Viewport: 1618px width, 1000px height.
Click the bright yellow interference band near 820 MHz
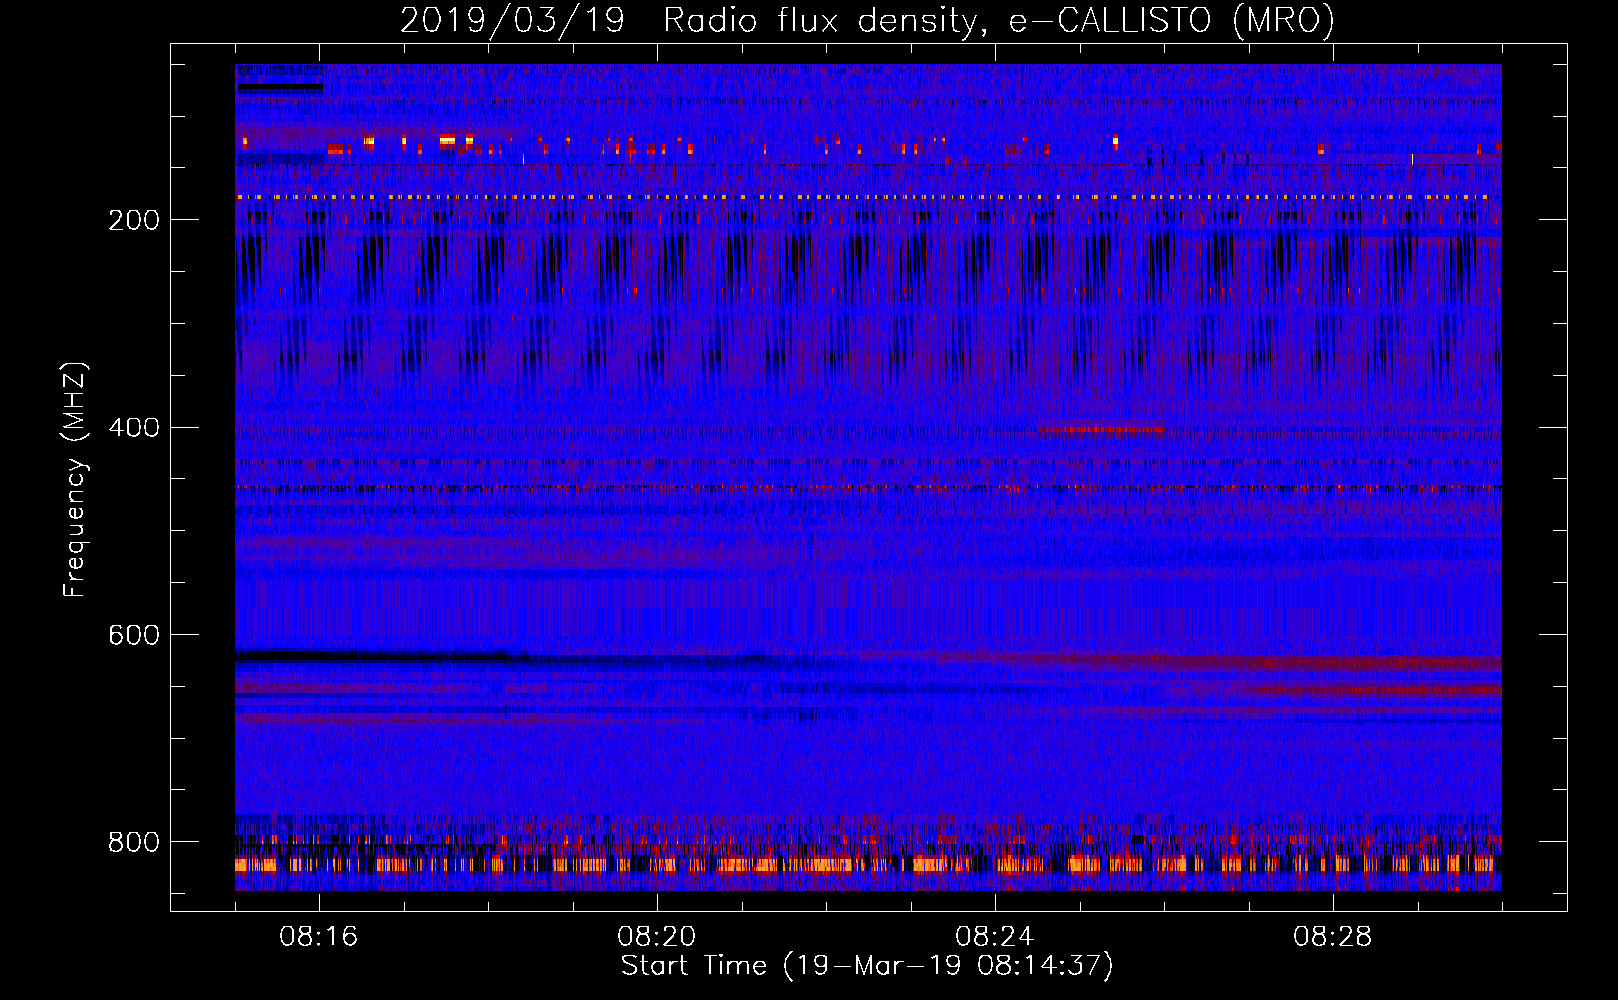click(x=868, y=864)
